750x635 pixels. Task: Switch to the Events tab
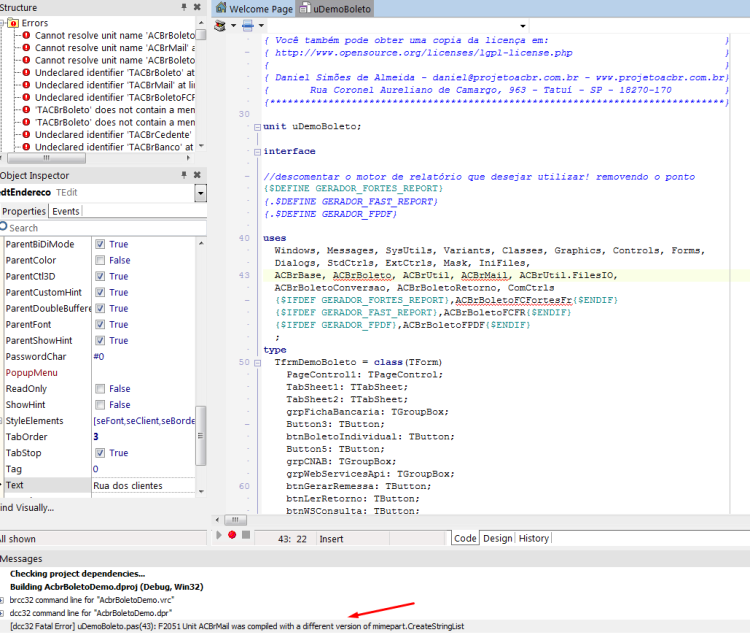coord(66,211)
